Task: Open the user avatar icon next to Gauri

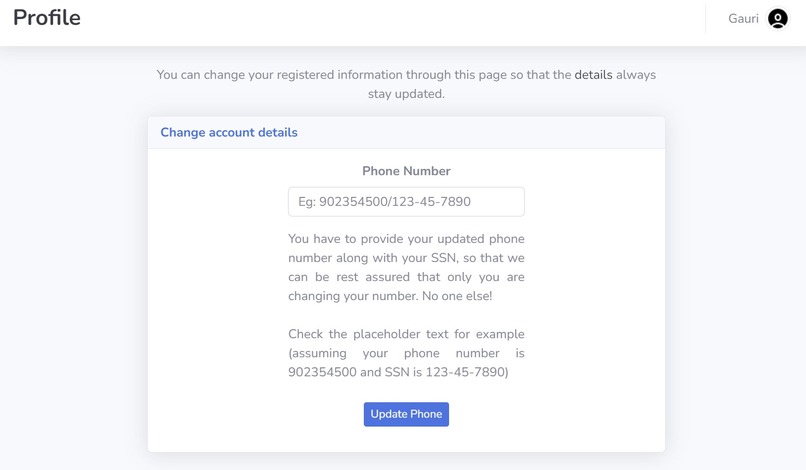Action: (778, 19)
